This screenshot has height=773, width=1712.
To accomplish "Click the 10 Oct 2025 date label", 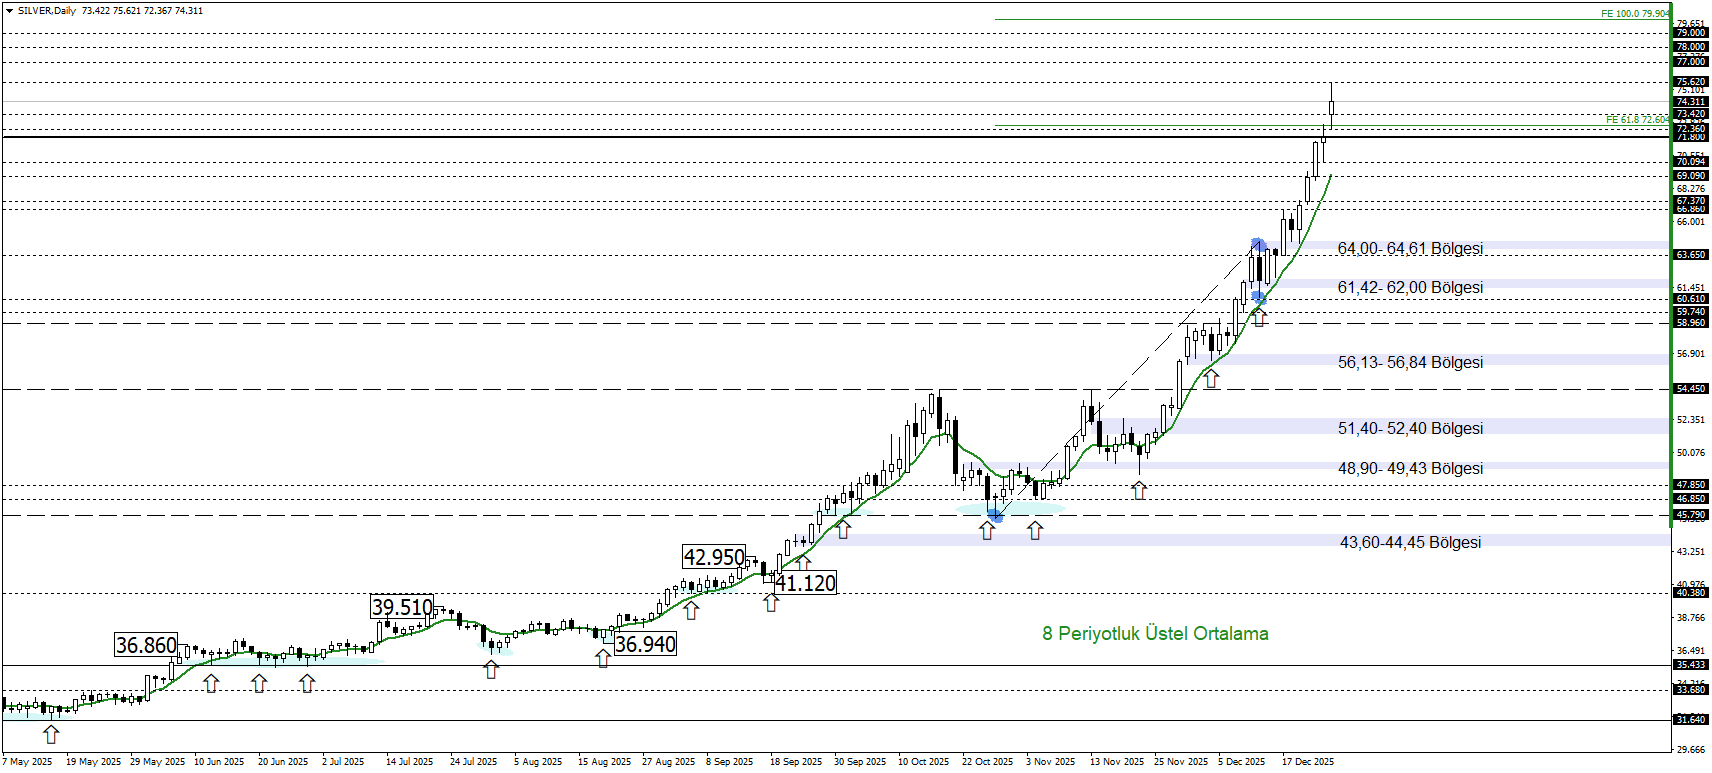I will tap(923, 762).
